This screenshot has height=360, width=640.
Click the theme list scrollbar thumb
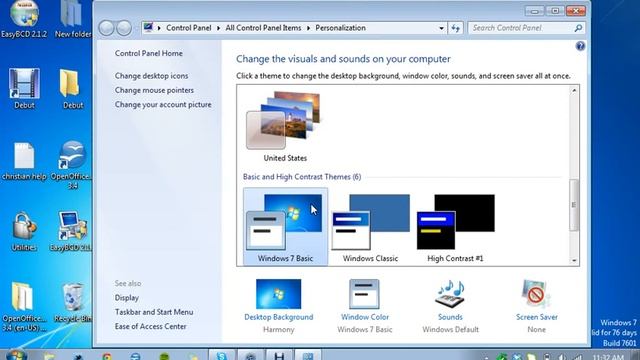click(x=574, y=205)
